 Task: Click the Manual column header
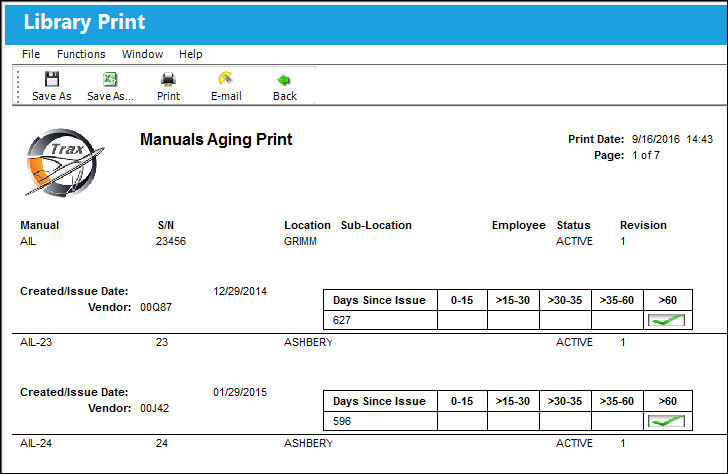(39, 225)
